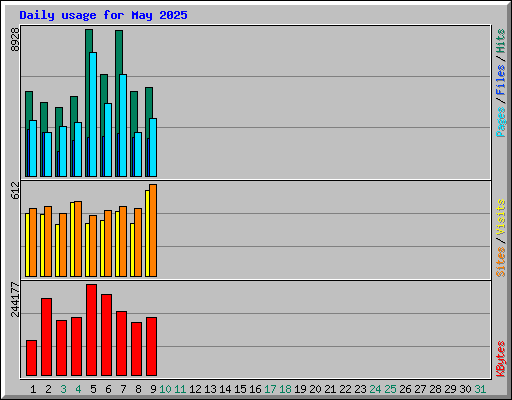The height and width of the screenshot is (400, 512).
Task: Click day 24 on the x-axis
Action: coord(375,389)
